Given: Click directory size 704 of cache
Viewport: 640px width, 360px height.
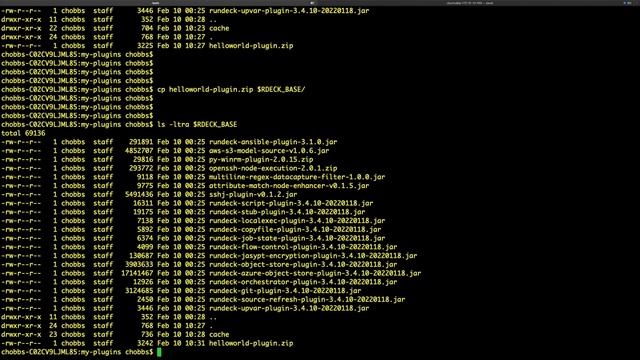Looking at the screenshot, I should pos(147,28).
